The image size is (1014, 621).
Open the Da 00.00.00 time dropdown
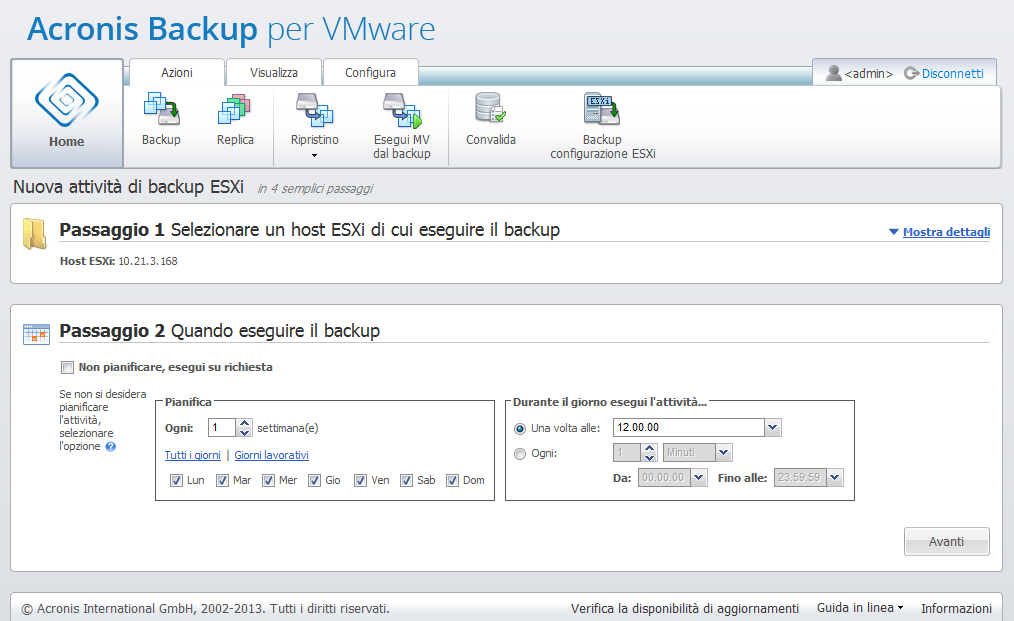(x=698, y=477)
